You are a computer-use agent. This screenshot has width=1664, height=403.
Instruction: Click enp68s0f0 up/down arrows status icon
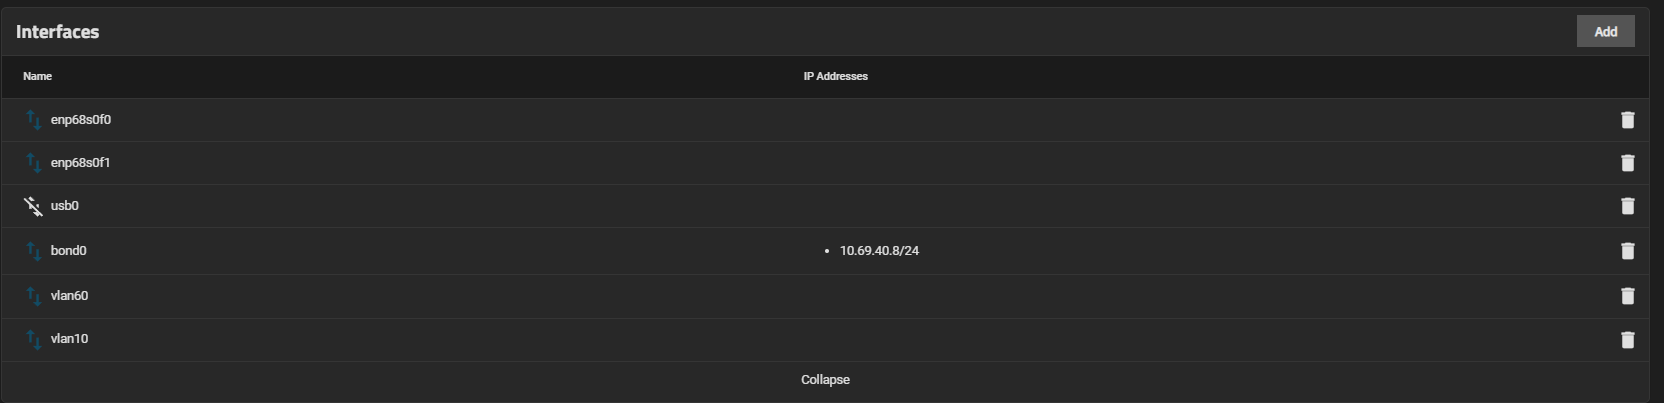[x=34, y=120]
